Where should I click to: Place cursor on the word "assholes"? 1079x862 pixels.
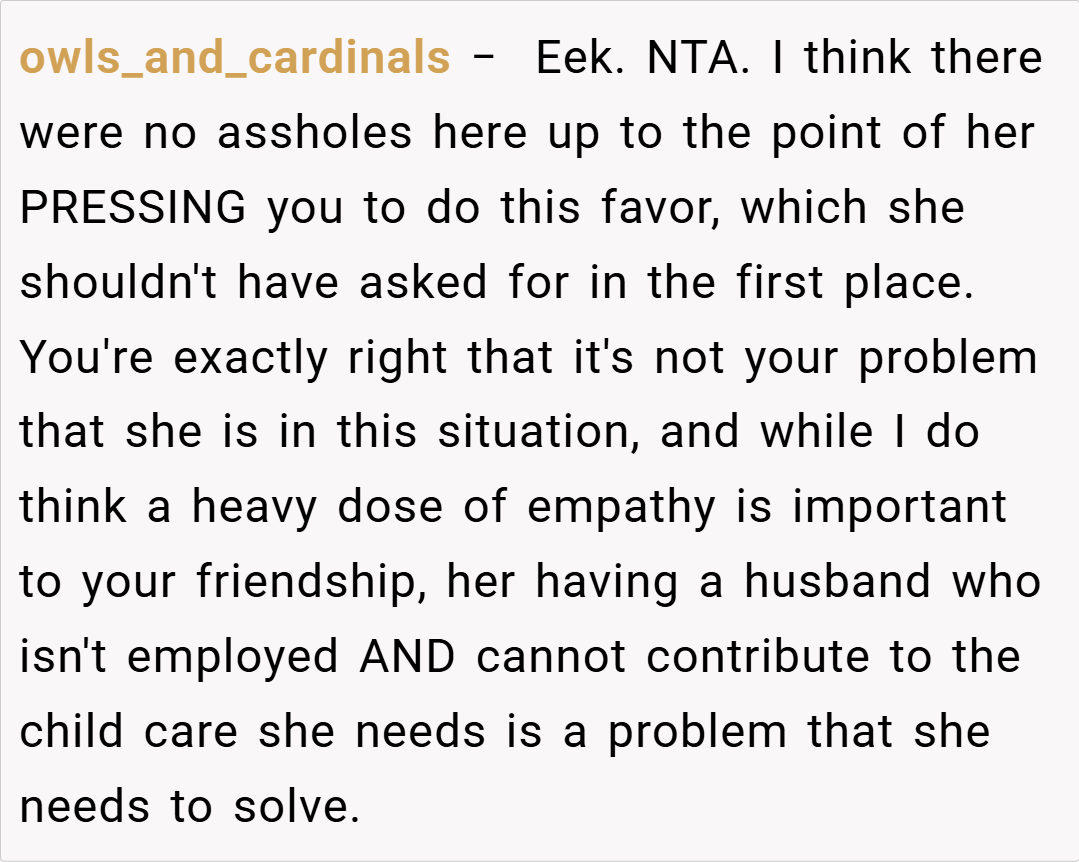(315, 134)
